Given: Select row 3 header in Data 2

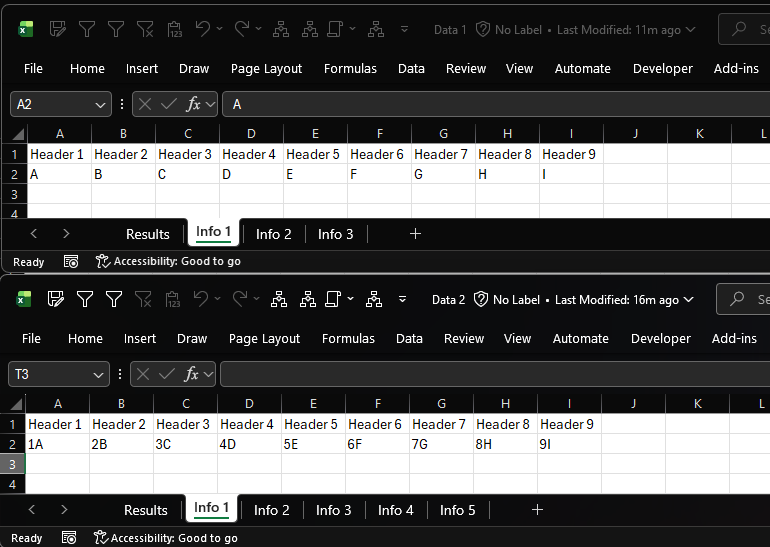Looking at the screenshot, I should (x=12, y=464).
